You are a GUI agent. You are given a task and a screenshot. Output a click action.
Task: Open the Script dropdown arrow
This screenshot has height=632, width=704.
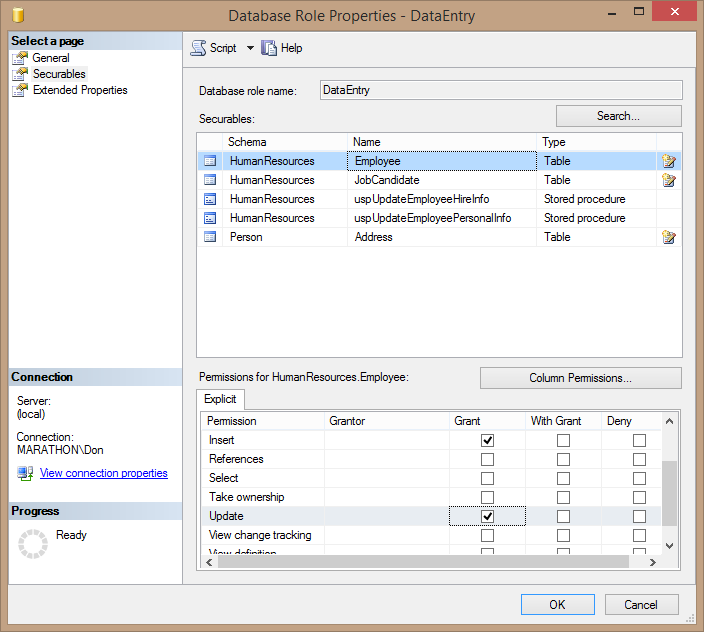(250, 48)
